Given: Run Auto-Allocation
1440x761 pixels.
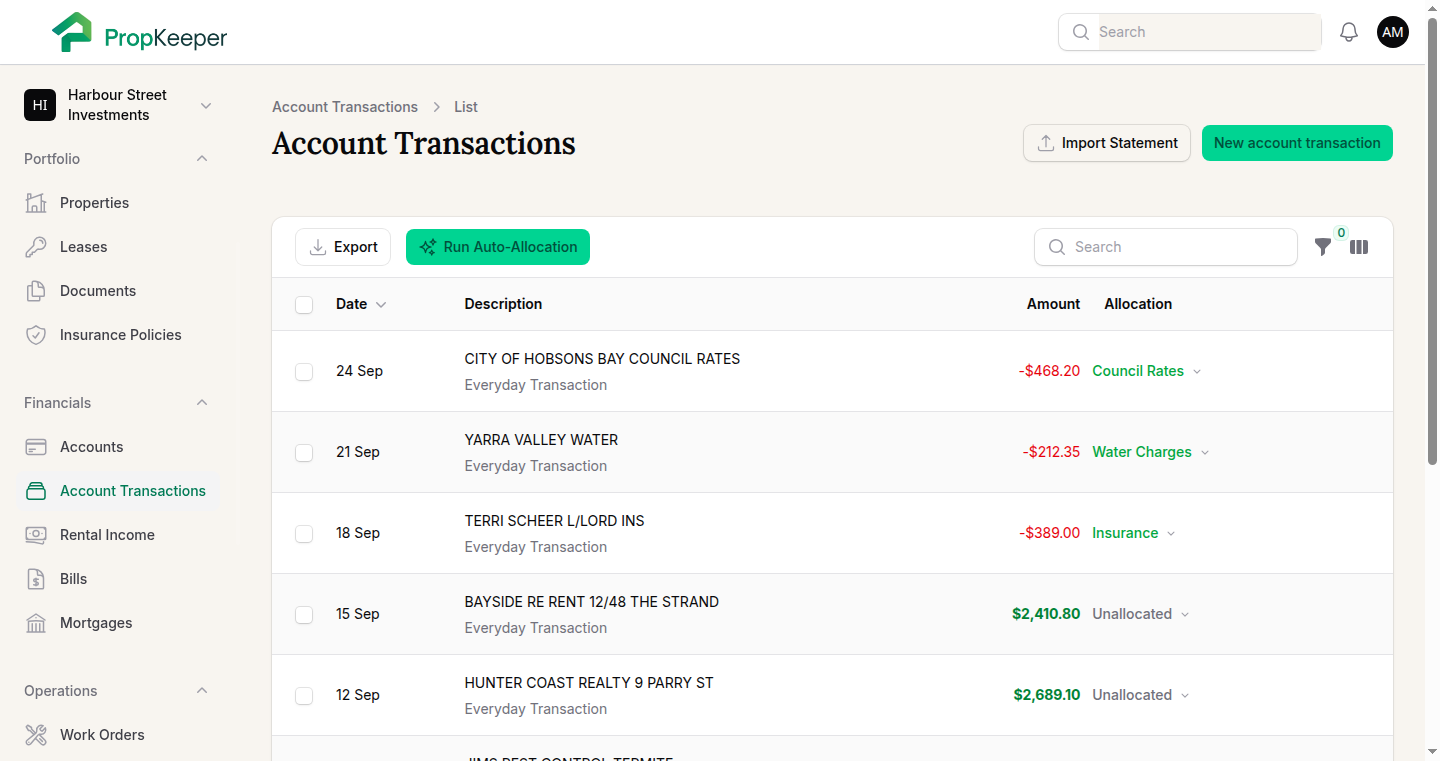Looking at the screenshot, I should tap(498, 247).
